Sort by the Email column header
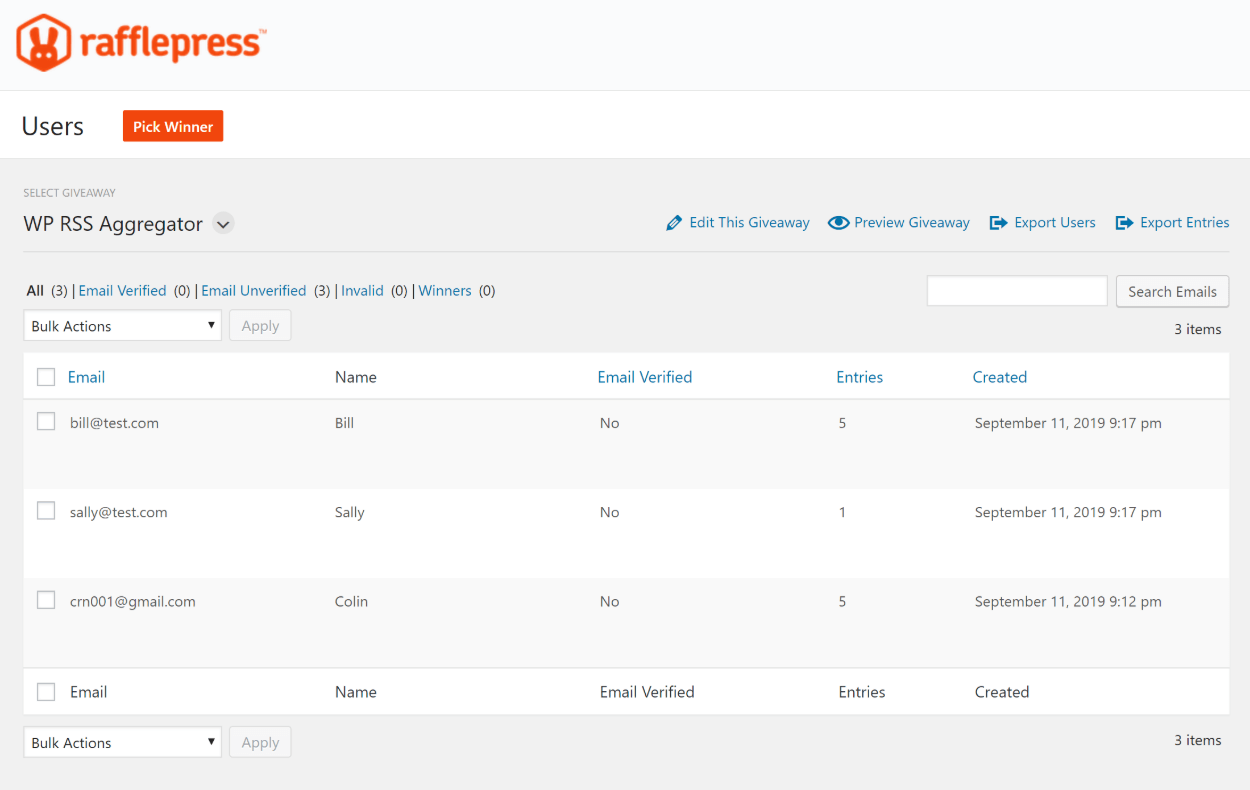 tap(86, 377)
